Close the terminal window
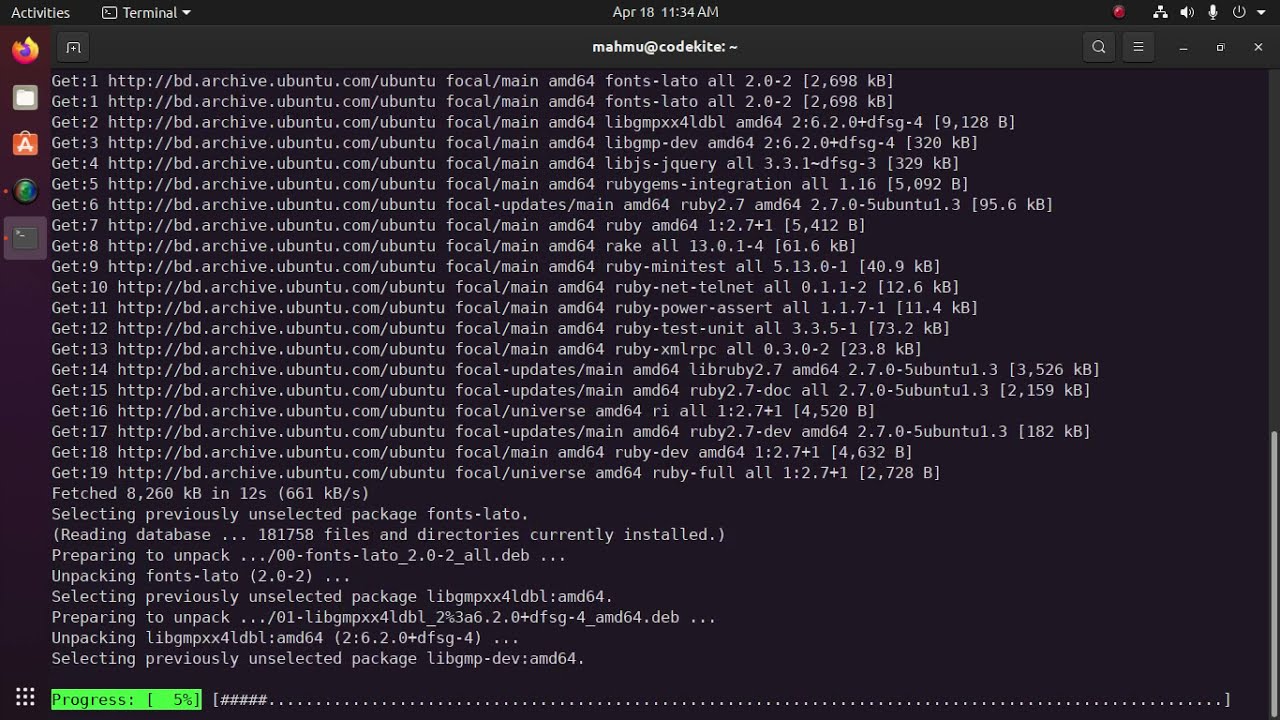Image resolution: width=1280 pixels, height=720 pixels. (1258, 47)
